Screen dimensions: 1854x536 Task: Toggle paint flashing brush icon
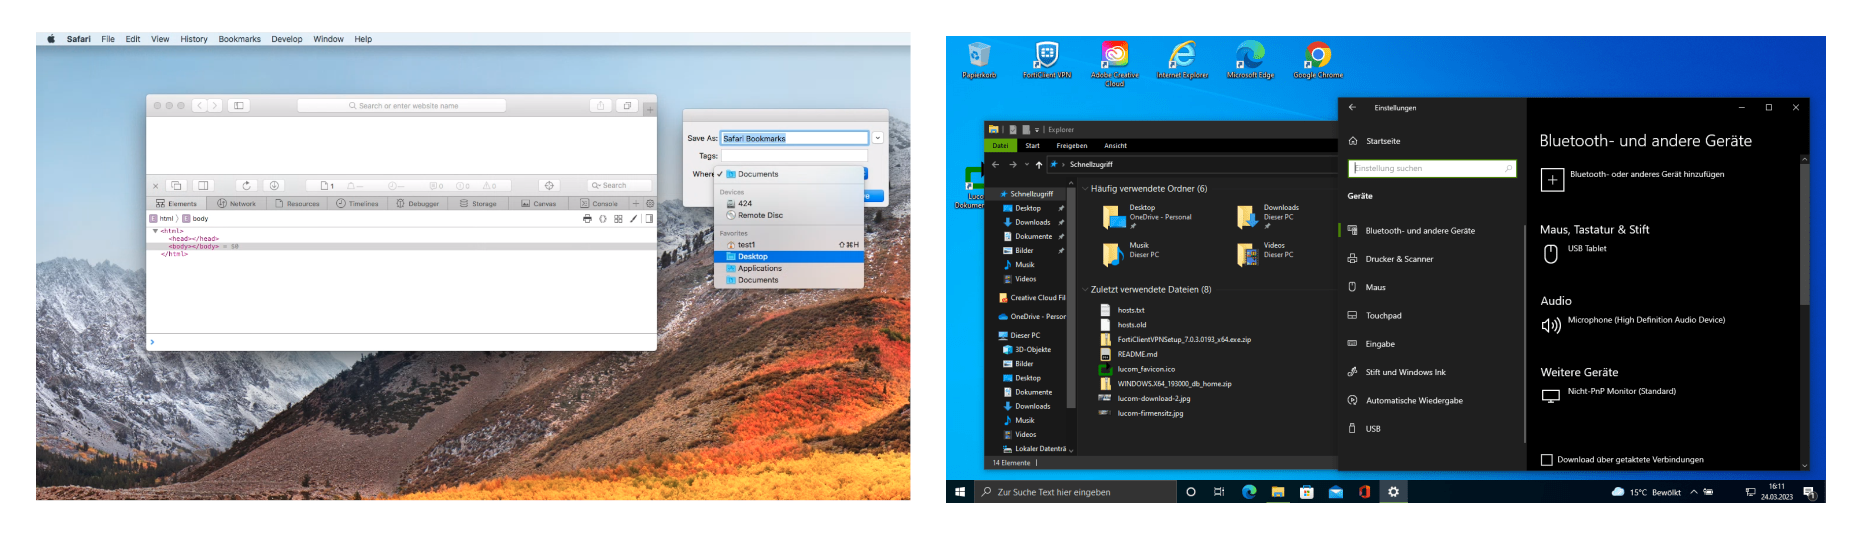pyautogui.click(x=633, y=218)
